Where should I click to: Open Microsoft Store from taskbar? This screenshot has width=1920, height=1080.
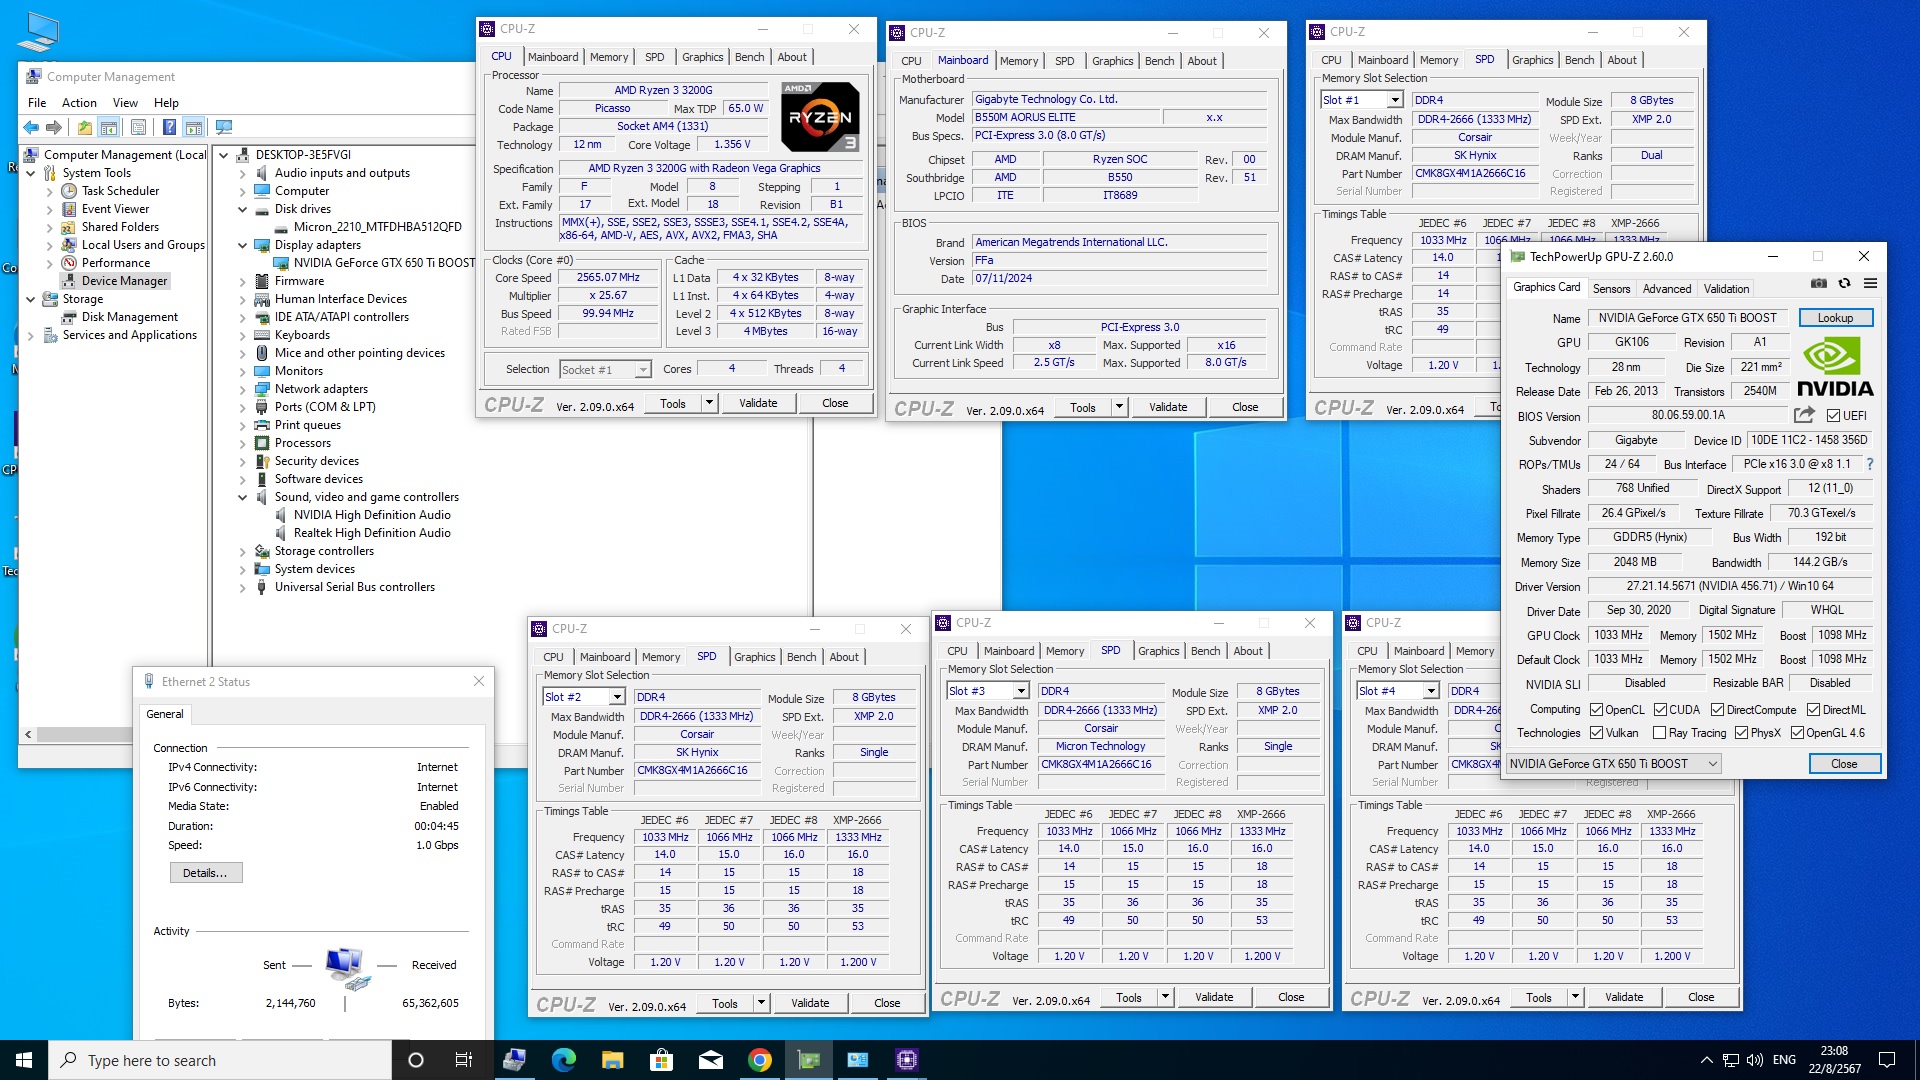click(661, 1060)
